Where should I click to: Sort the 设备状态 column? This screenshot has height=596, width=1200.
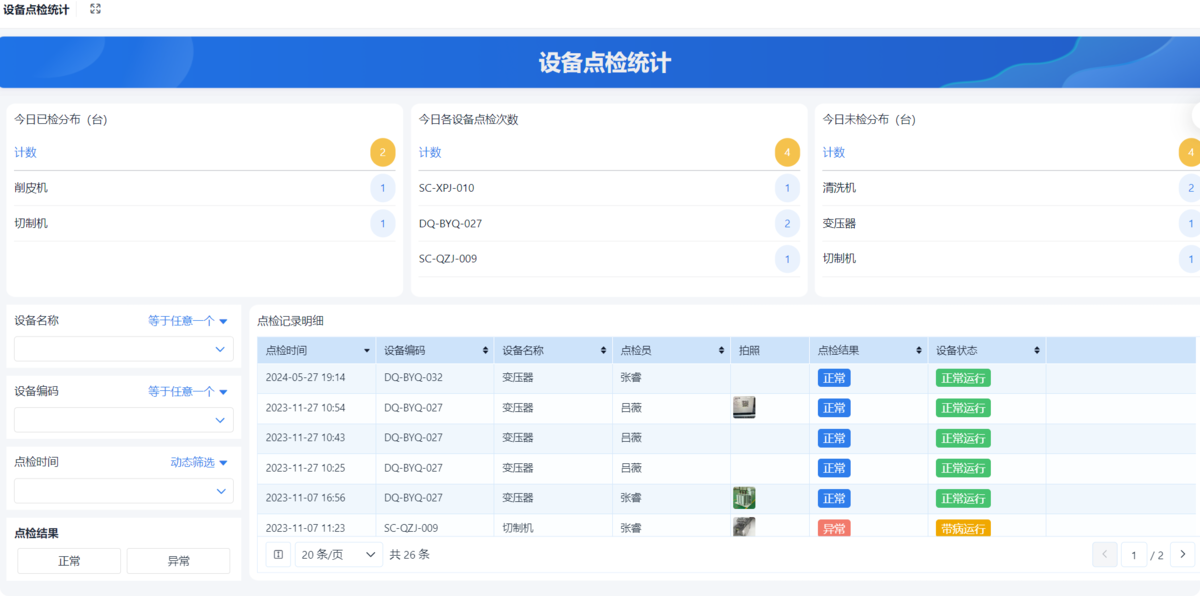[1038, 351]
